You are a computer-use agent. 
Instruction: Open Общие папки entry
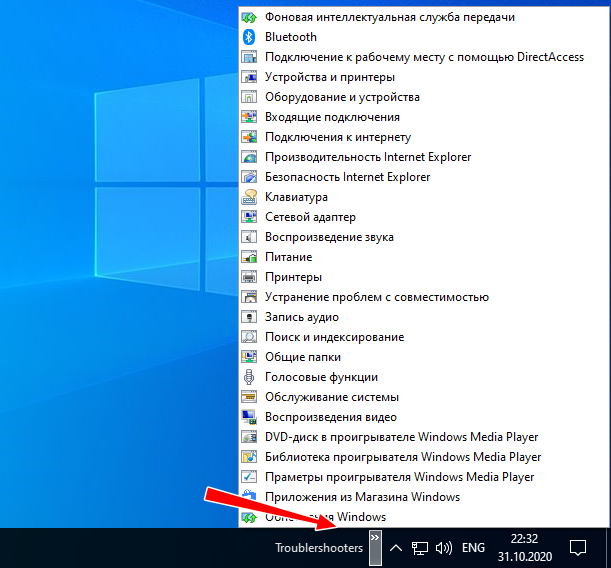coord(303,357)
